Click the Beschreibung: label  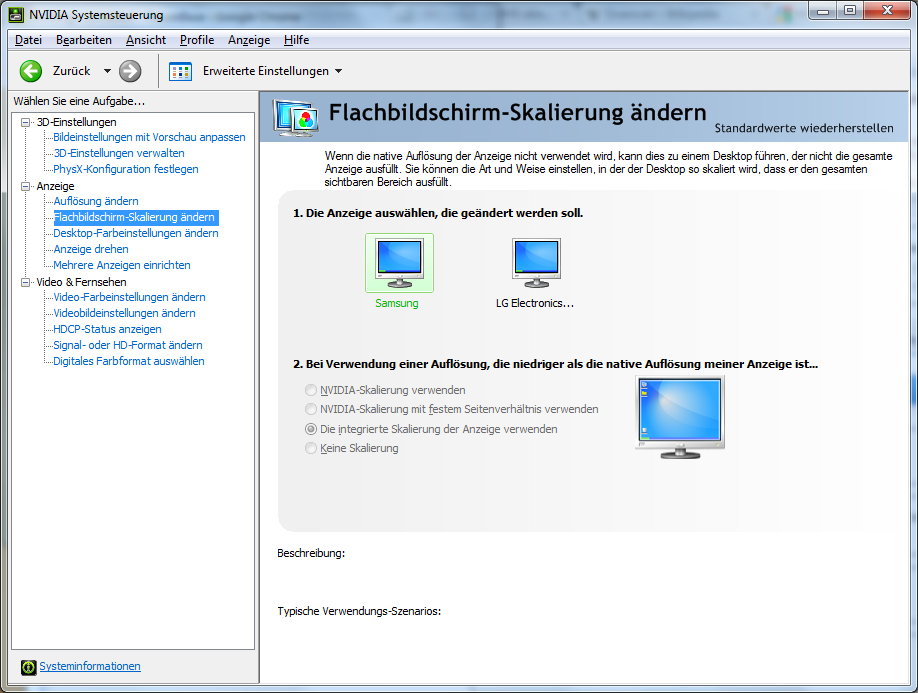pos(311,553)
